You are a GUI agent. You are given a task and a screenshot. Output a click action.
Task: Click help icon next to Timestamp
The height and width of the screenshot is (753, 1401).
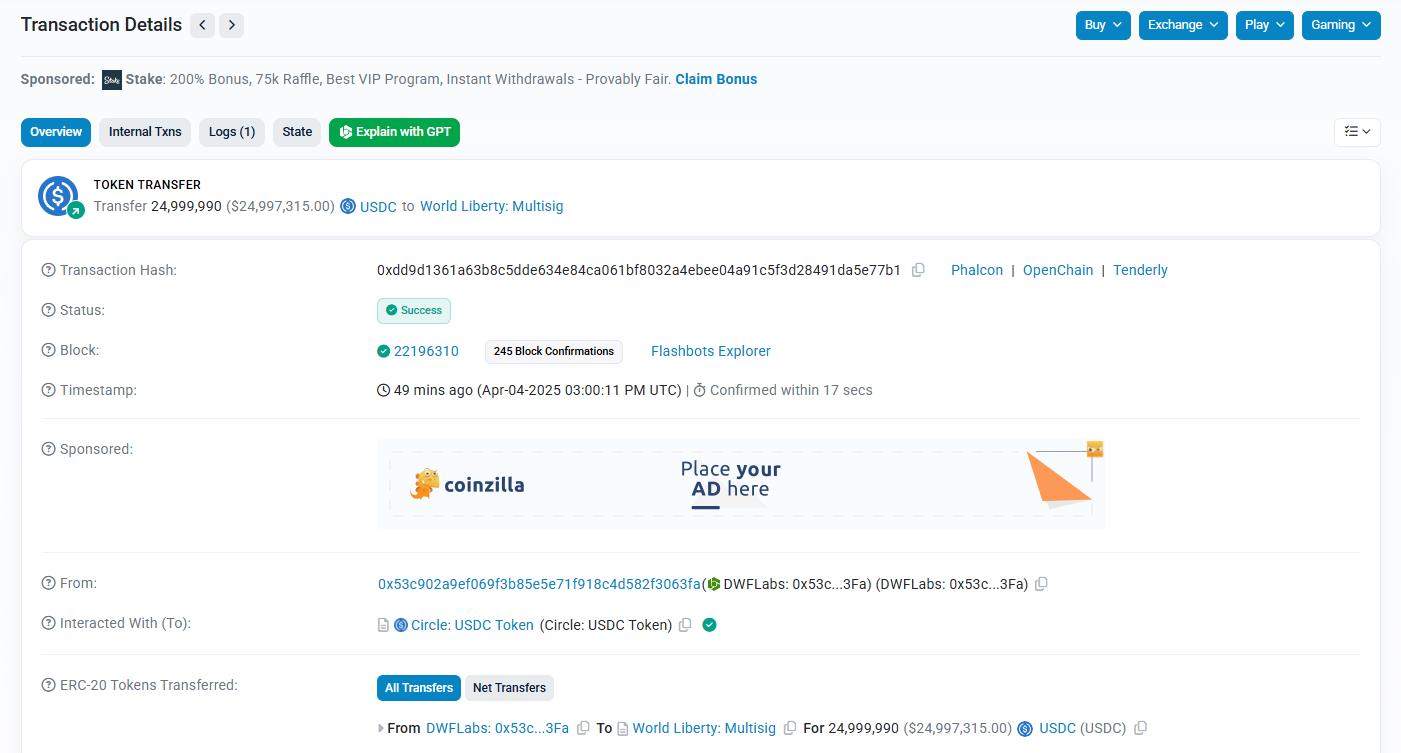[x=48, y=390]
